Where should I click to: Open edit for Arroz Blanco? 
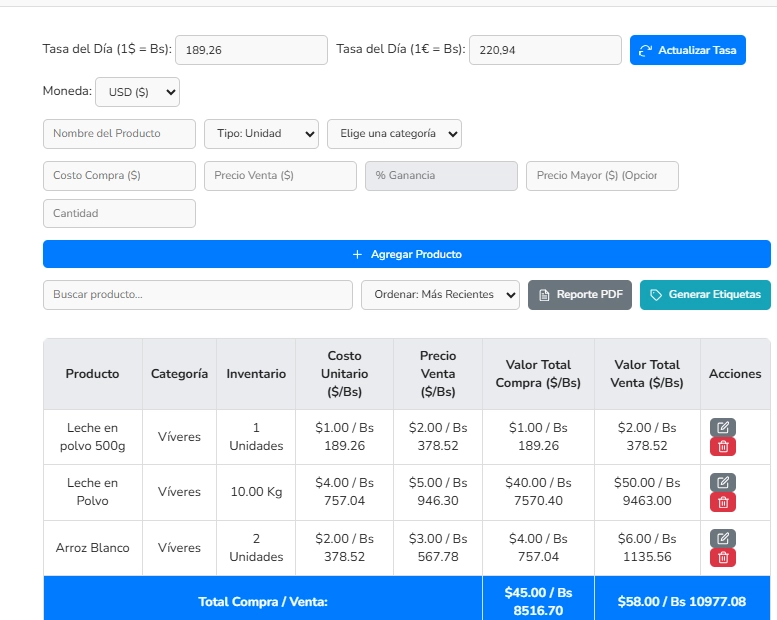coord(723,538)
